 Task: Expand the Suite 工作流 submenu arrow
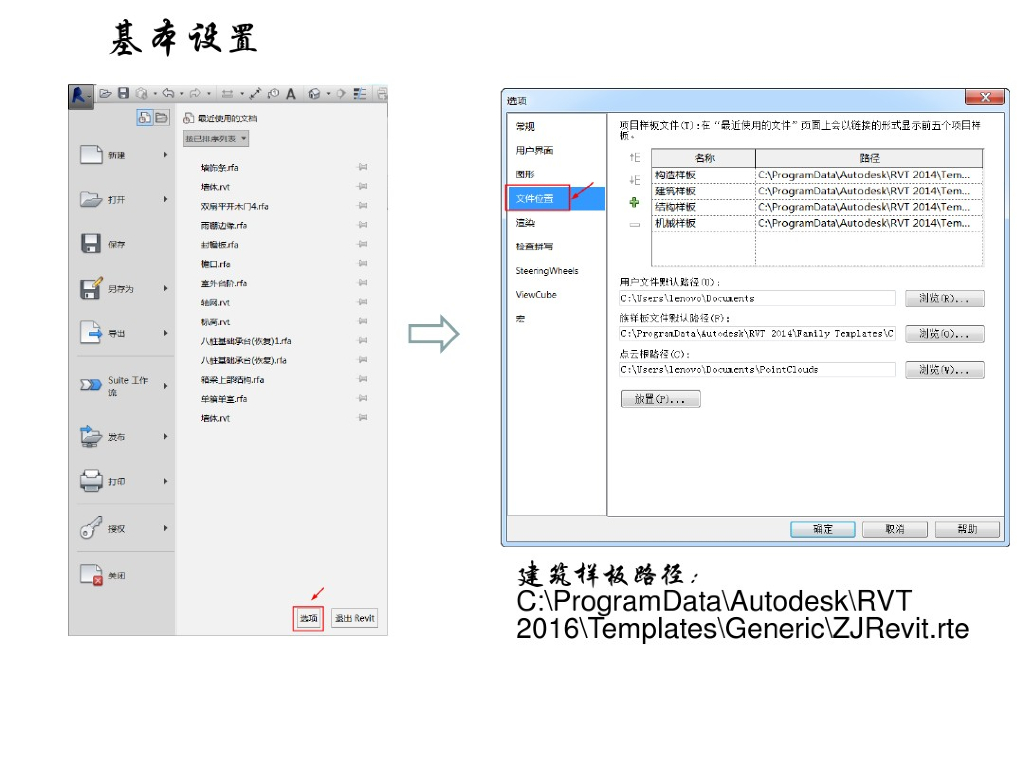(165, 386)
